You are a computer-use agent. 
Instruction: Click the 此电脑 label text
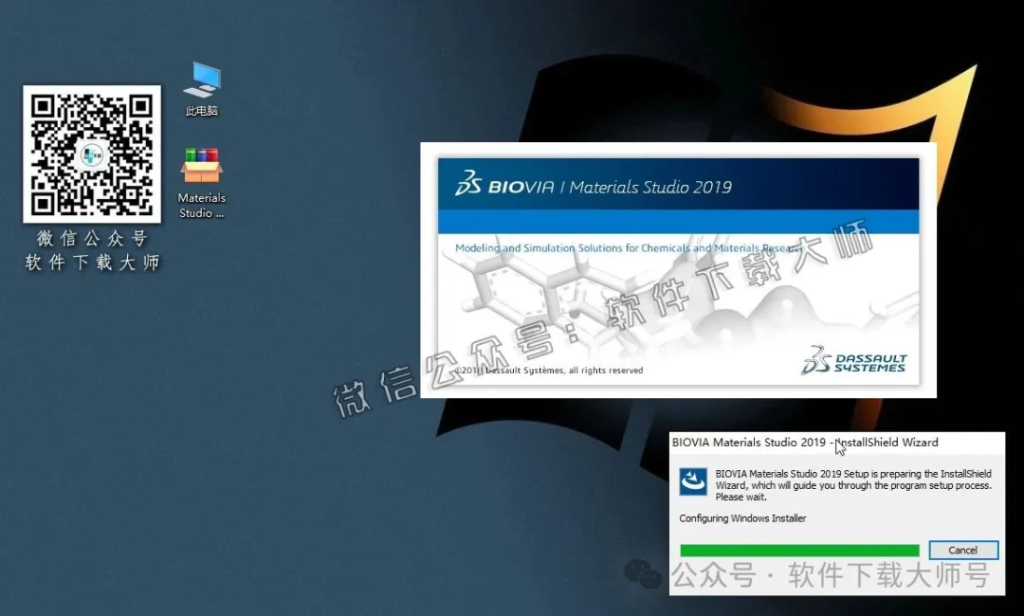[x=202, y=111]
